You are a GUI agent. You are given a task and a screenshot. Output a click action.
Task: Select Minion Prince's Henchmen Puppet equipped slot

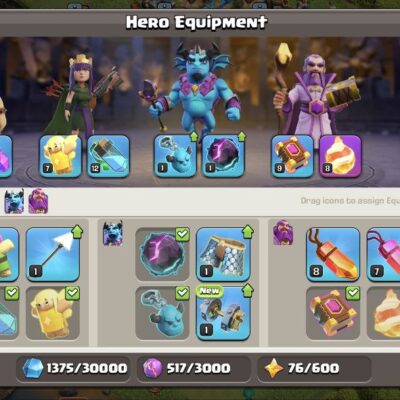[175, 156]
